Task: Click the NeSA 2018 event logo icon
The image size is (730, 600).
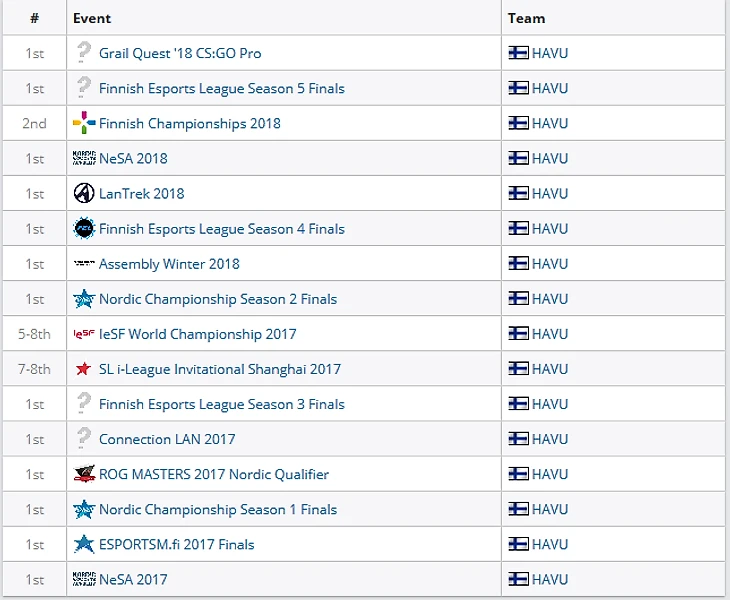Action: [x=84, y=159]
